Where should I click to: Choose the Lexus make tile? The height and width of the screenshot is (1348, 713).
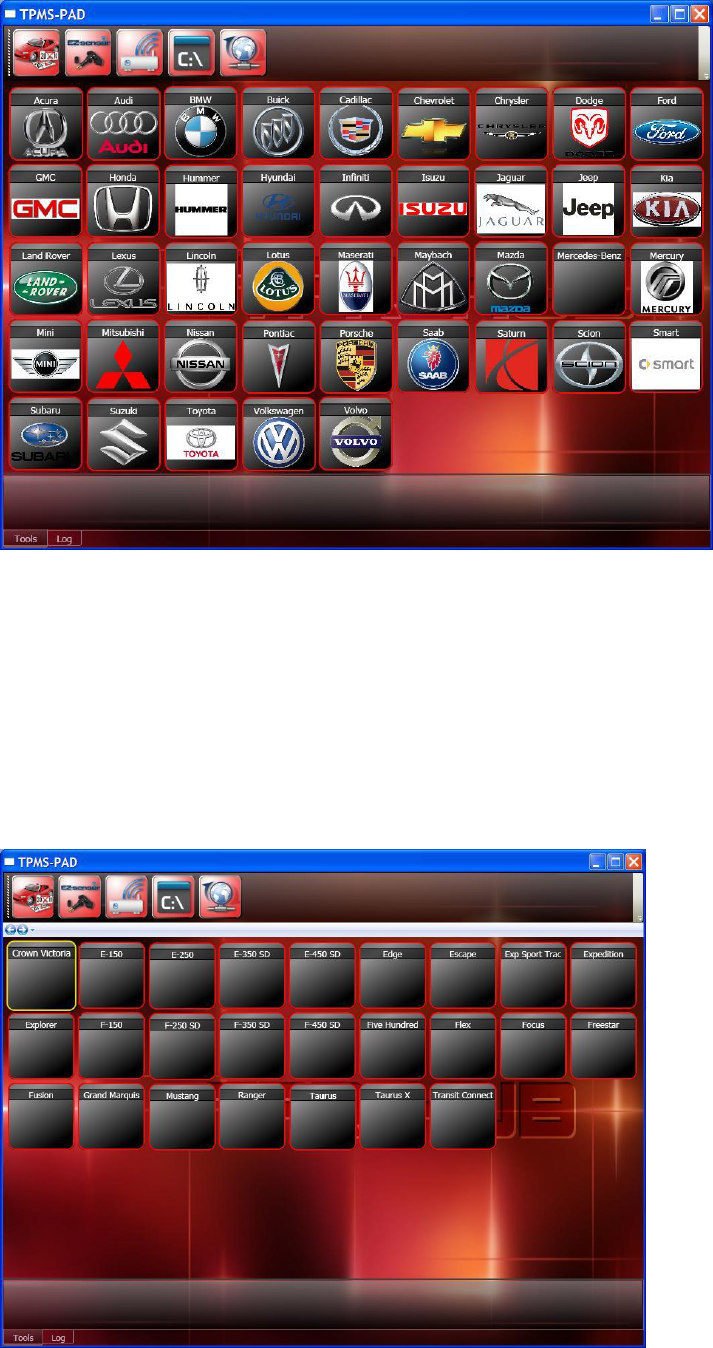point(123,280)
